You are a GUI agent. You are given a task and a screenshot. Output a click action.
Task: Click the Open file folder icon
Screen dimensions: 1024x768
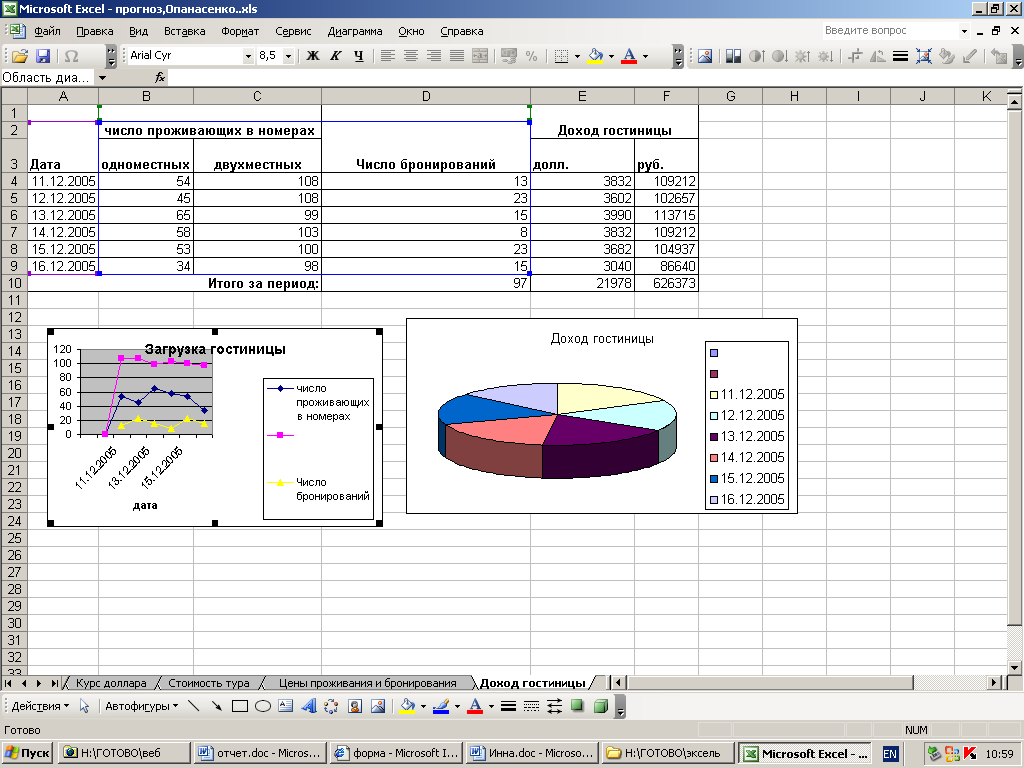(20, 56)
